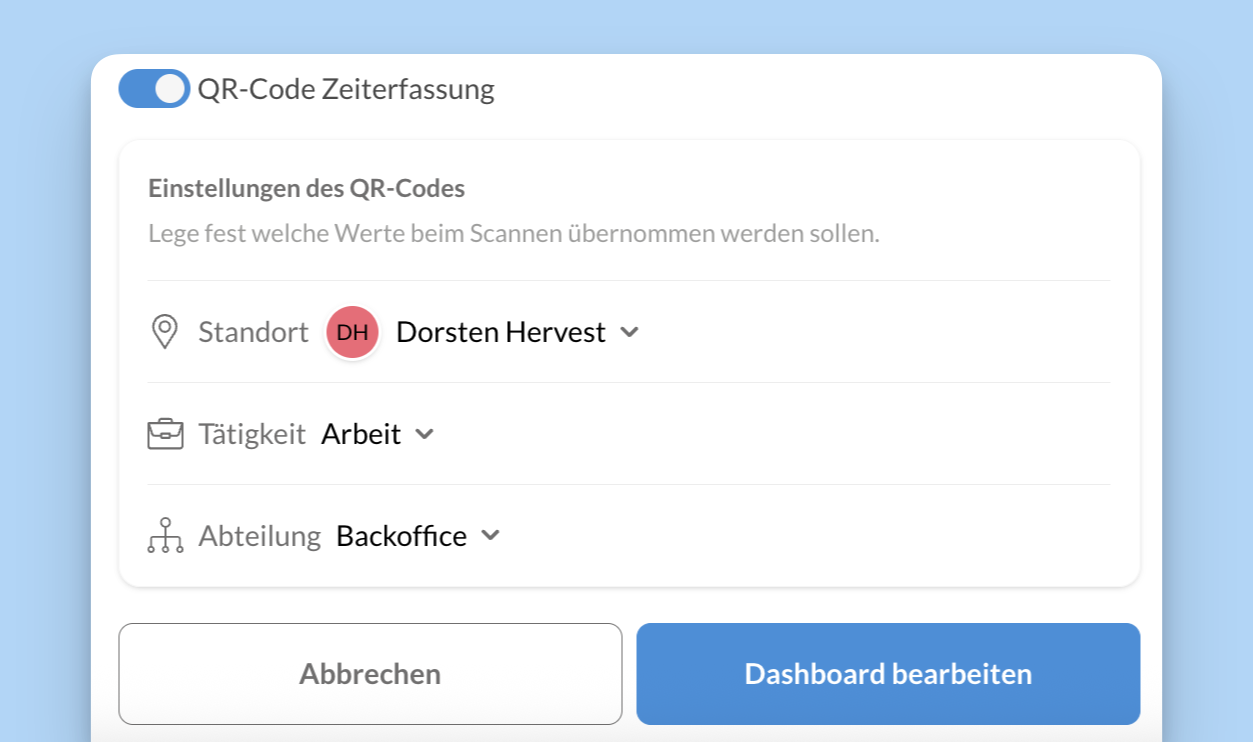Click the red DH avatar badge

tap(352, 332)
